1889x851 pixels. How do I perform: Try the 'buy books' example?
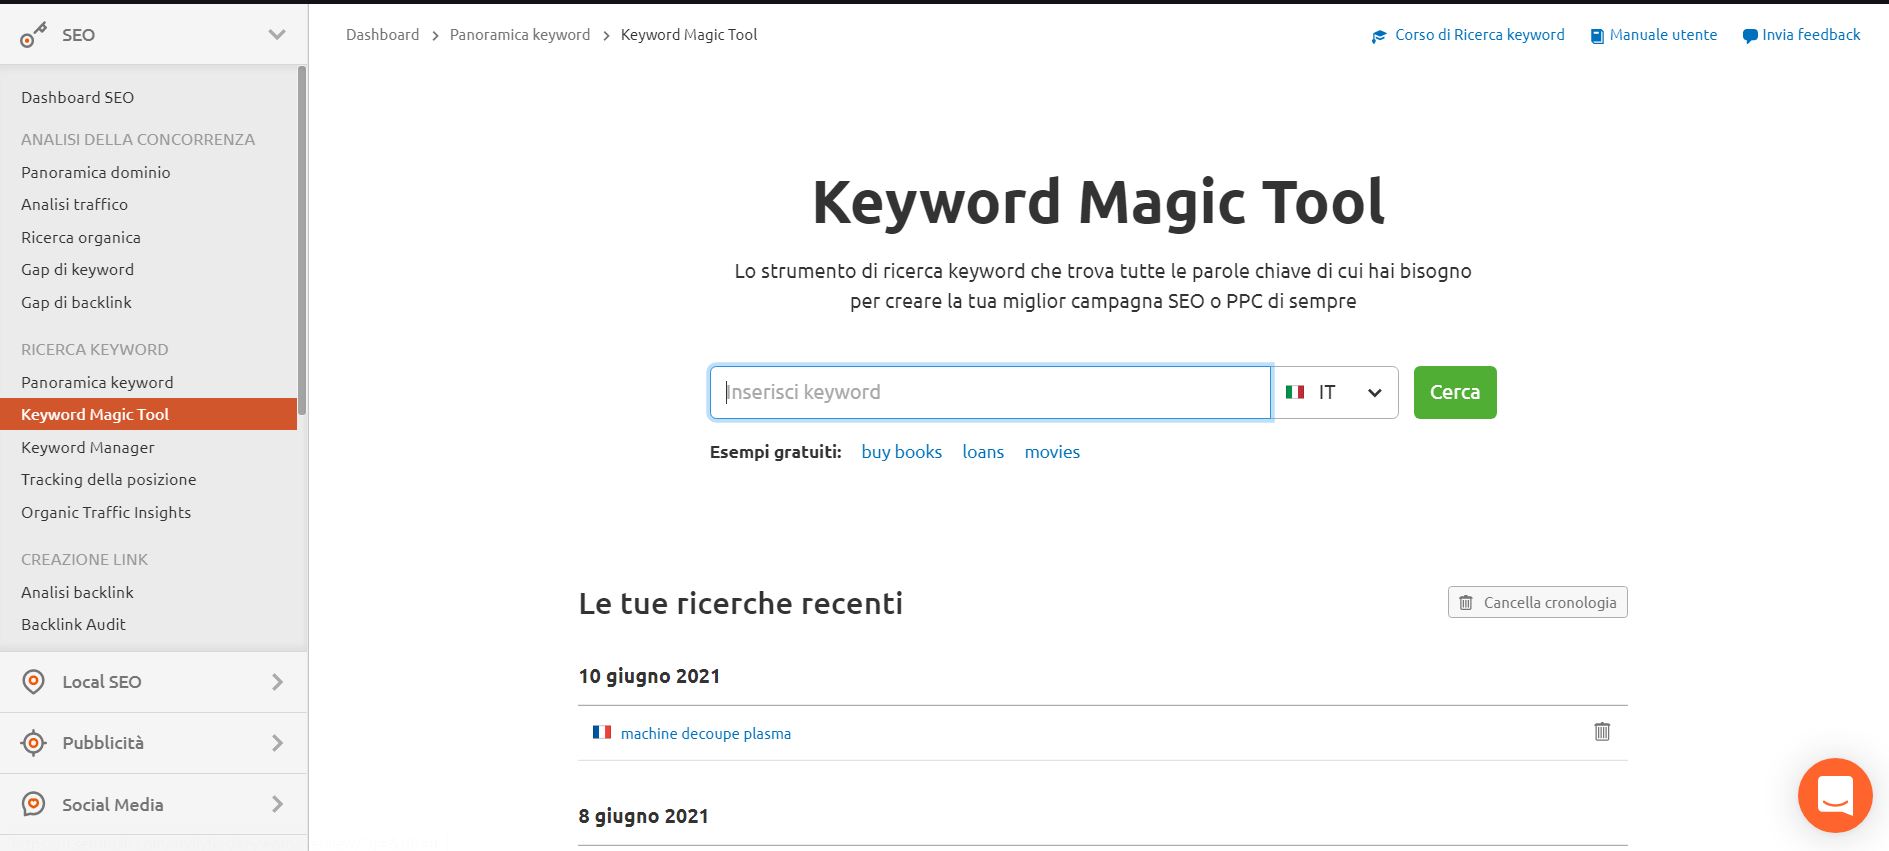click(901, 452)
